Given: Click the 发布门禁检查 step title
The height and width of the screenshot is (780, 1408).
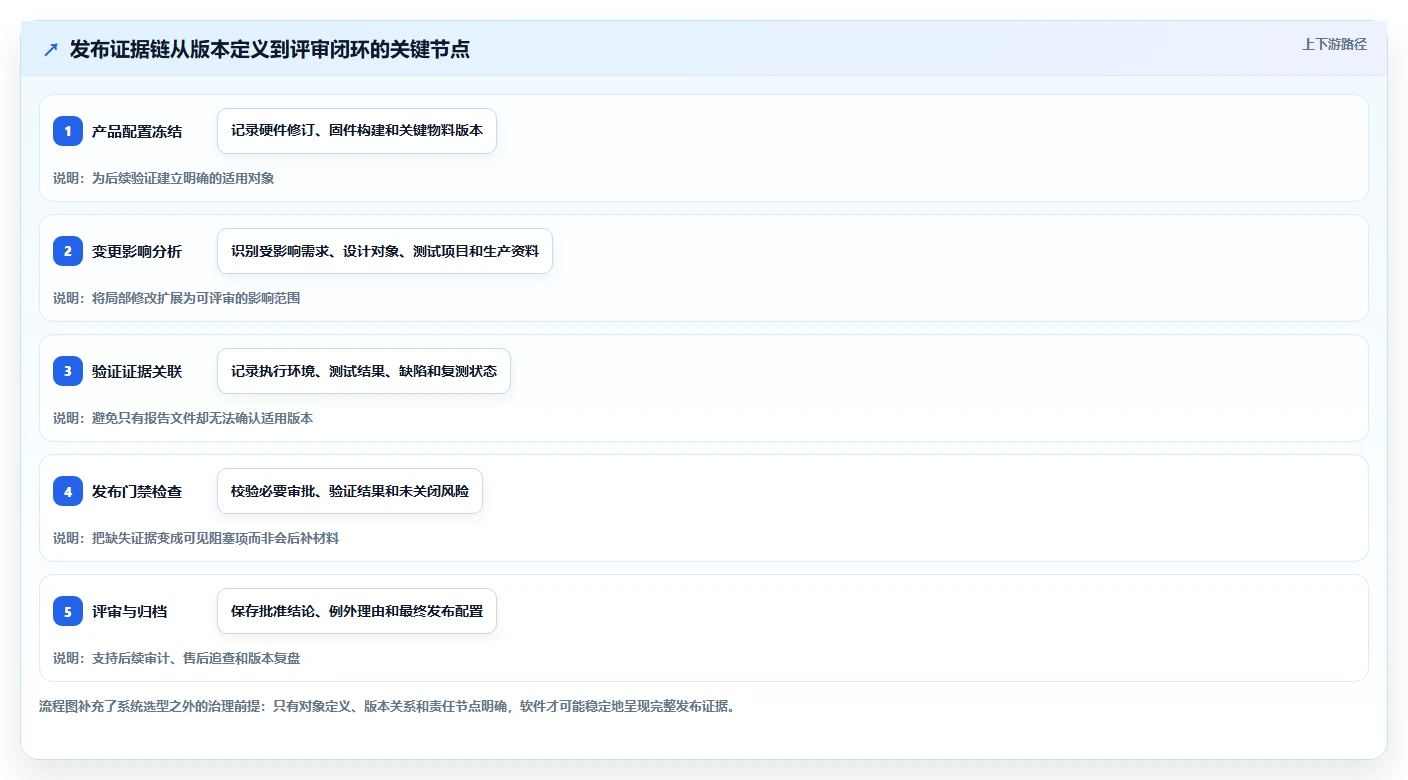Looking at the screenshot, I should coord(137,491).
